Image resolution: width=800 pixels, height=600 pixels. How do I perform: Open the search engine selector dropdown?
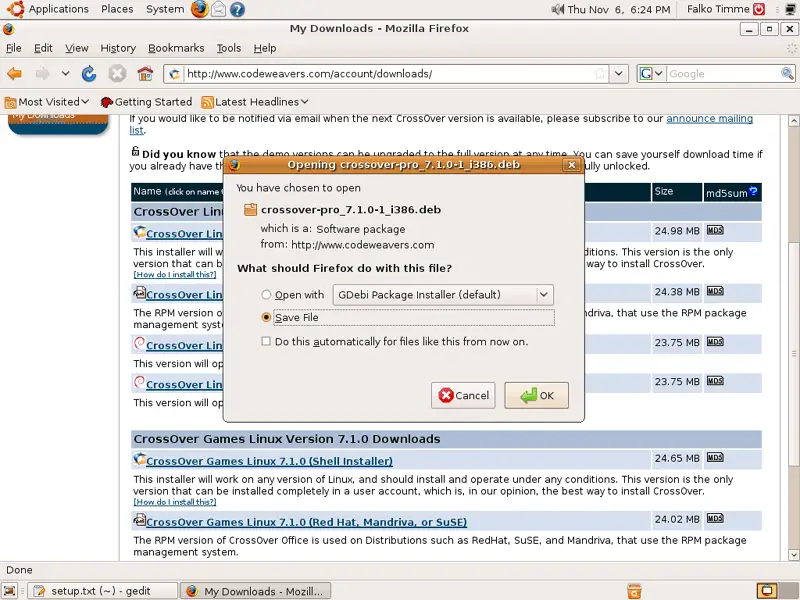(652, 73)
